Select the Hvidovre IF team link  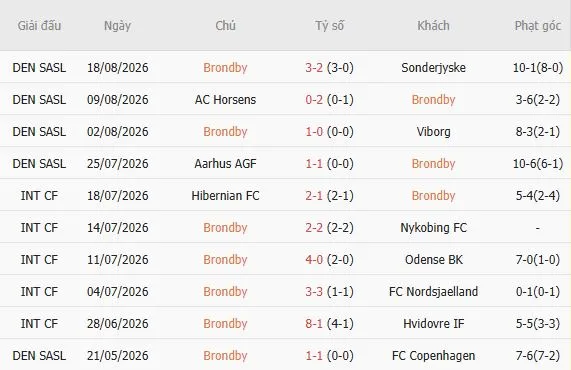(433, 324)
